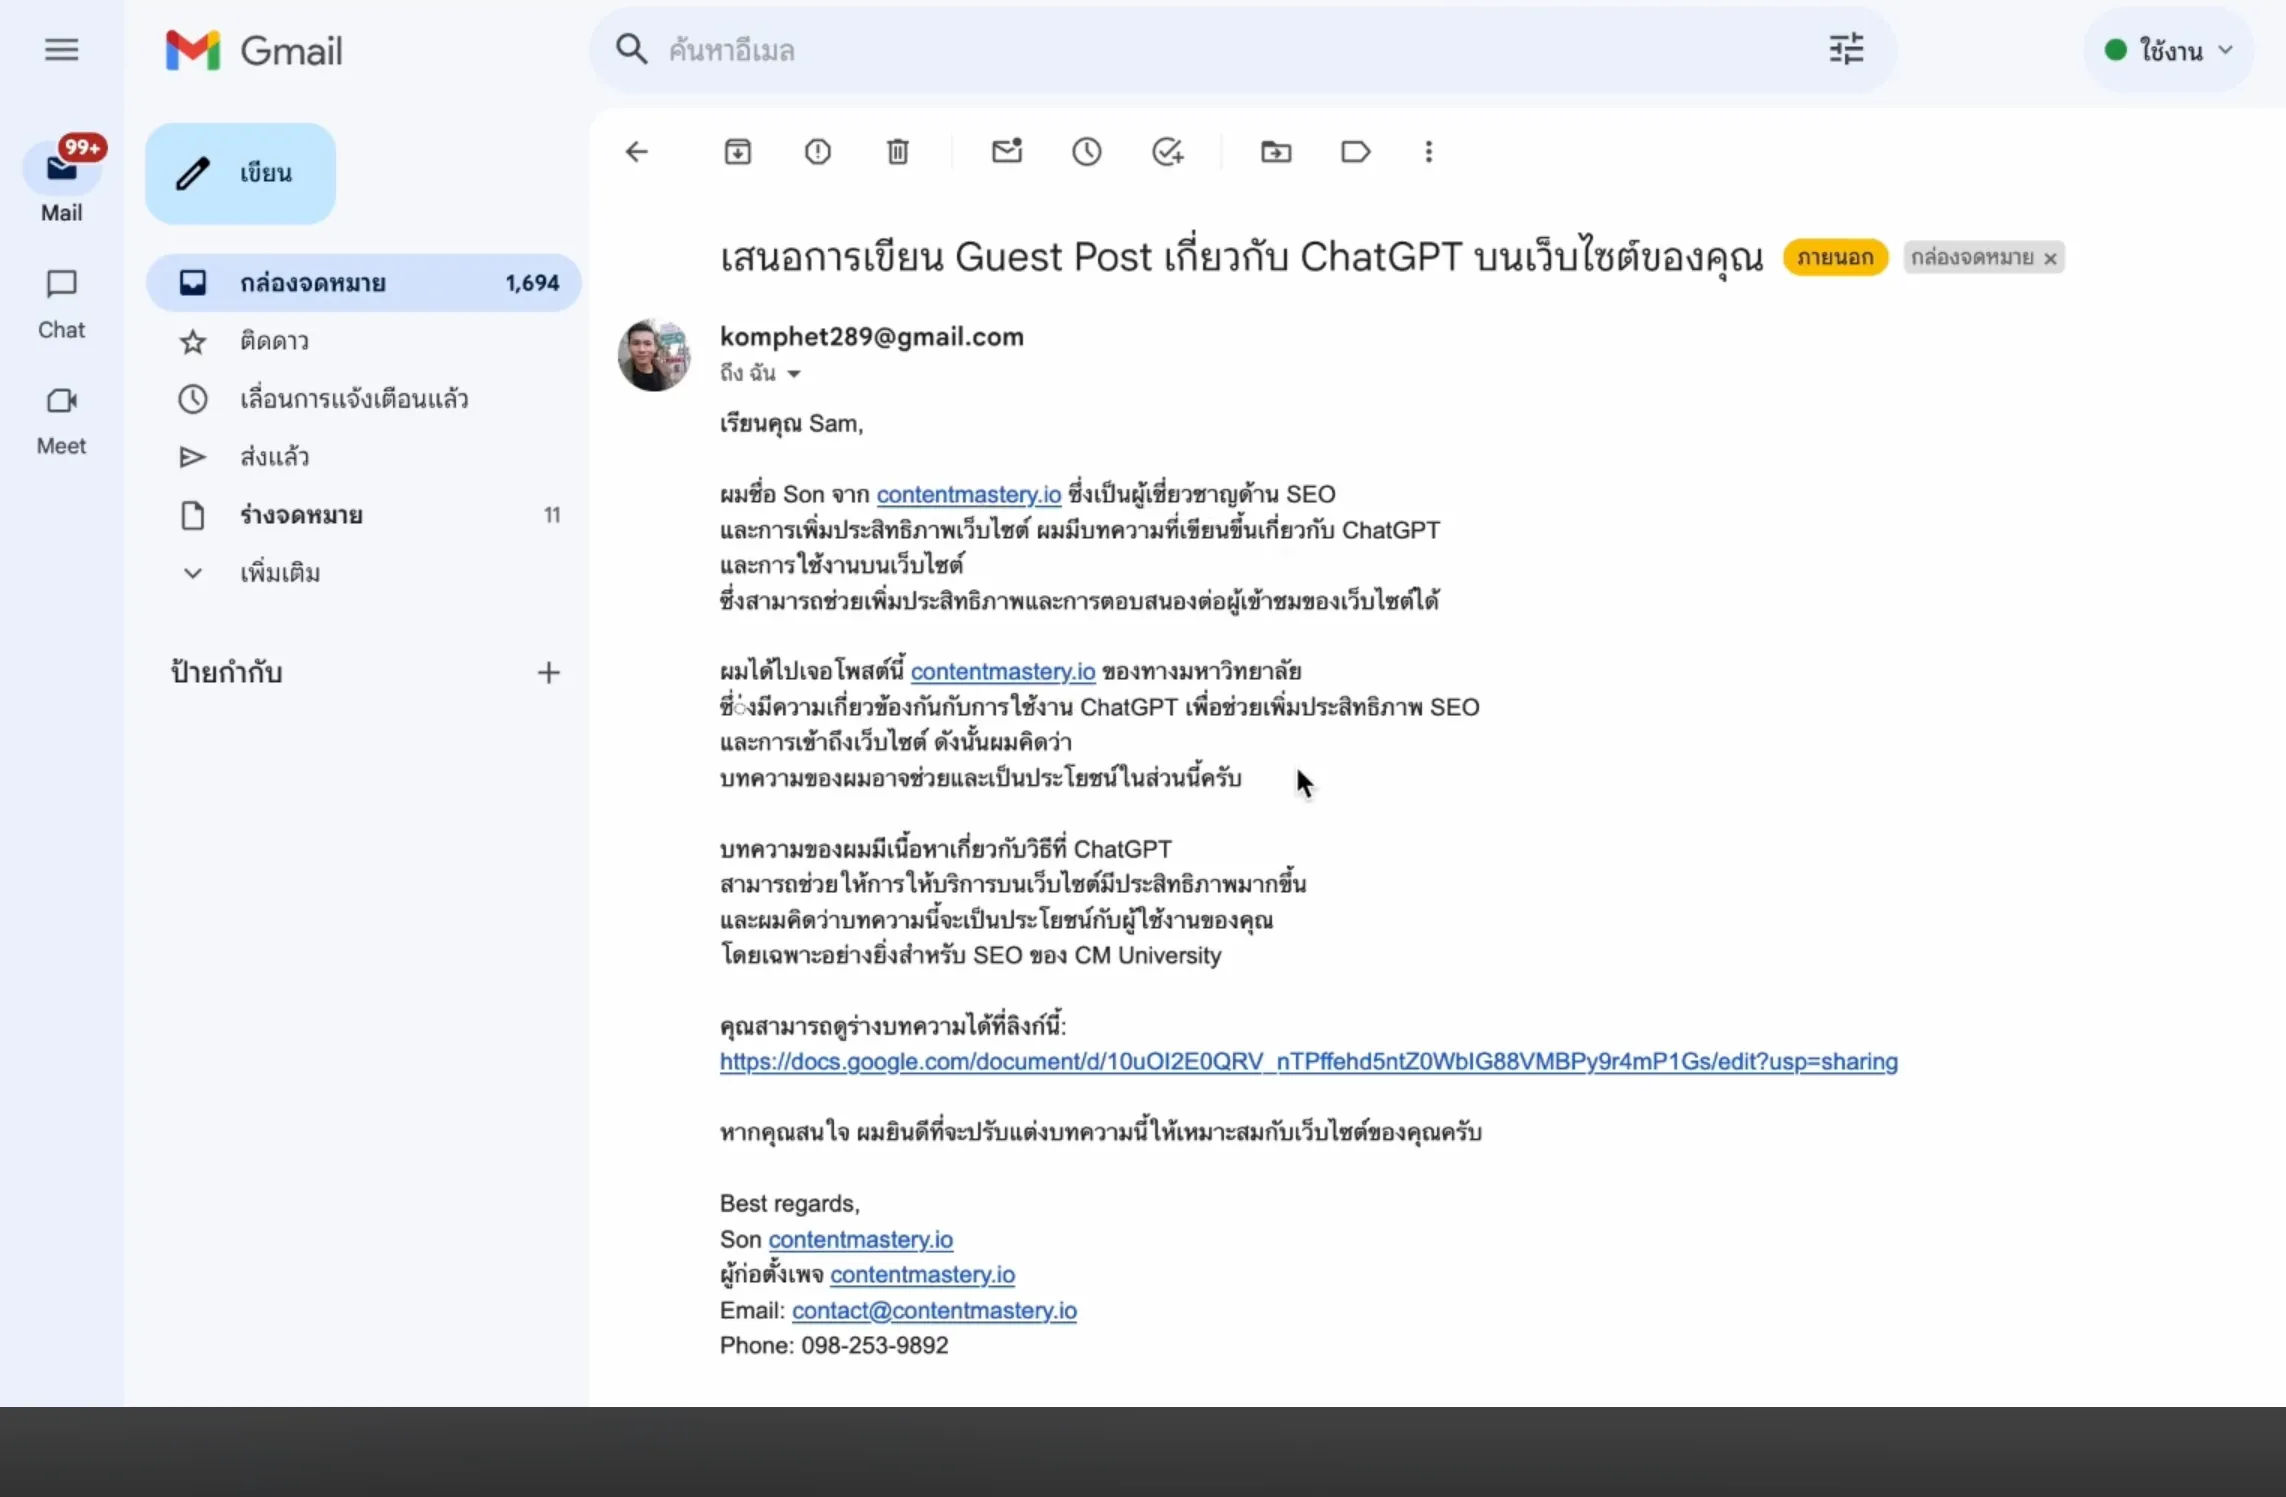Image resolution: width=2286 pixels, height=1497 pixels.
Task: Expand เพิ่มเติม in the sidebar
Action: tap(280, 574)
